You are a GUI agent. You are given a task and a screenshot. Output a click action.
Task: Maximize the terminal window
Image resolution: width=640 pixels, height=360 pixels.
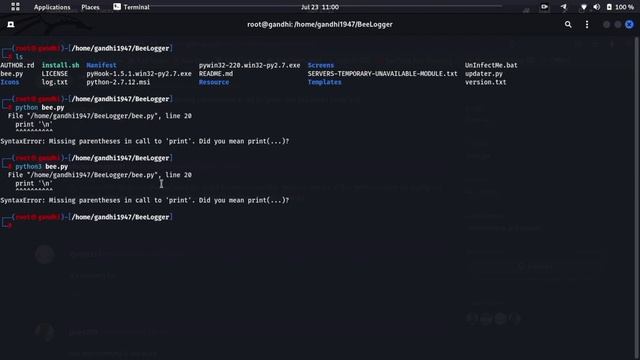click(618, 24)
